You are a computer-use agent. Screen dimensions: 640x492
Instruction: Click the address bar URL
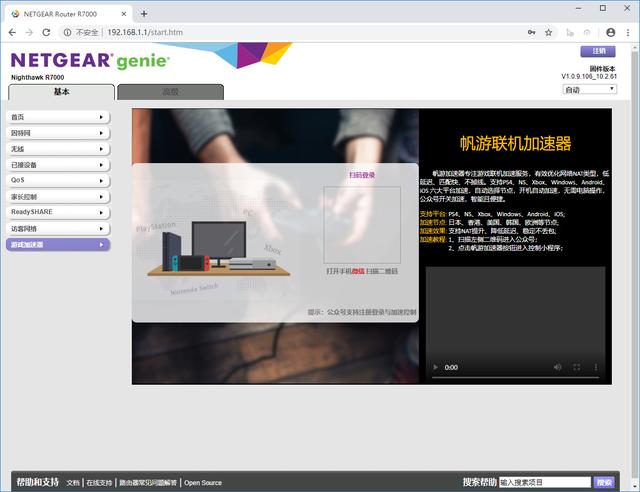click(x=145, y=32)
